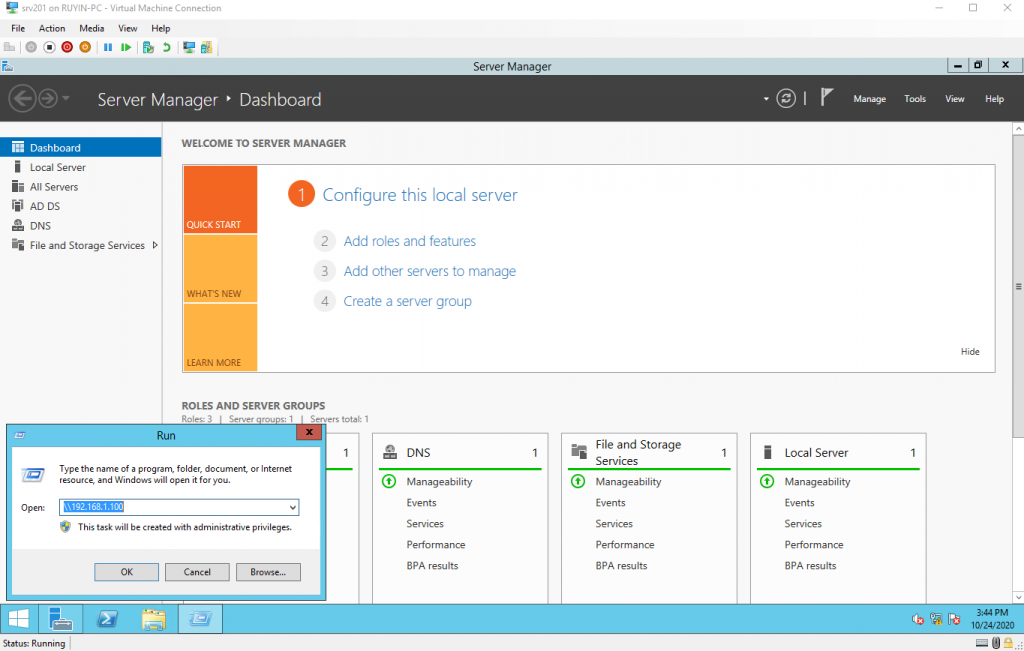Open the Action menu
Viewport: 1024px width, 651px height.
pos(52,28)
